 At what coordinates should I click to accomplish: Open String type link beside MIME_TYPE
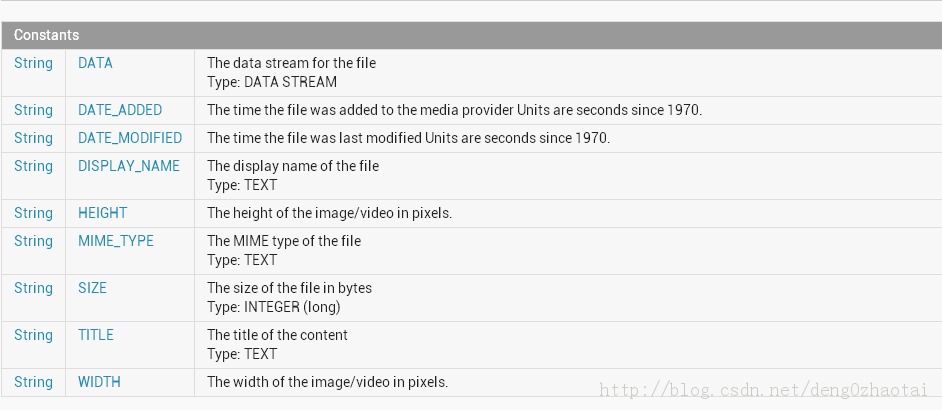33,241
